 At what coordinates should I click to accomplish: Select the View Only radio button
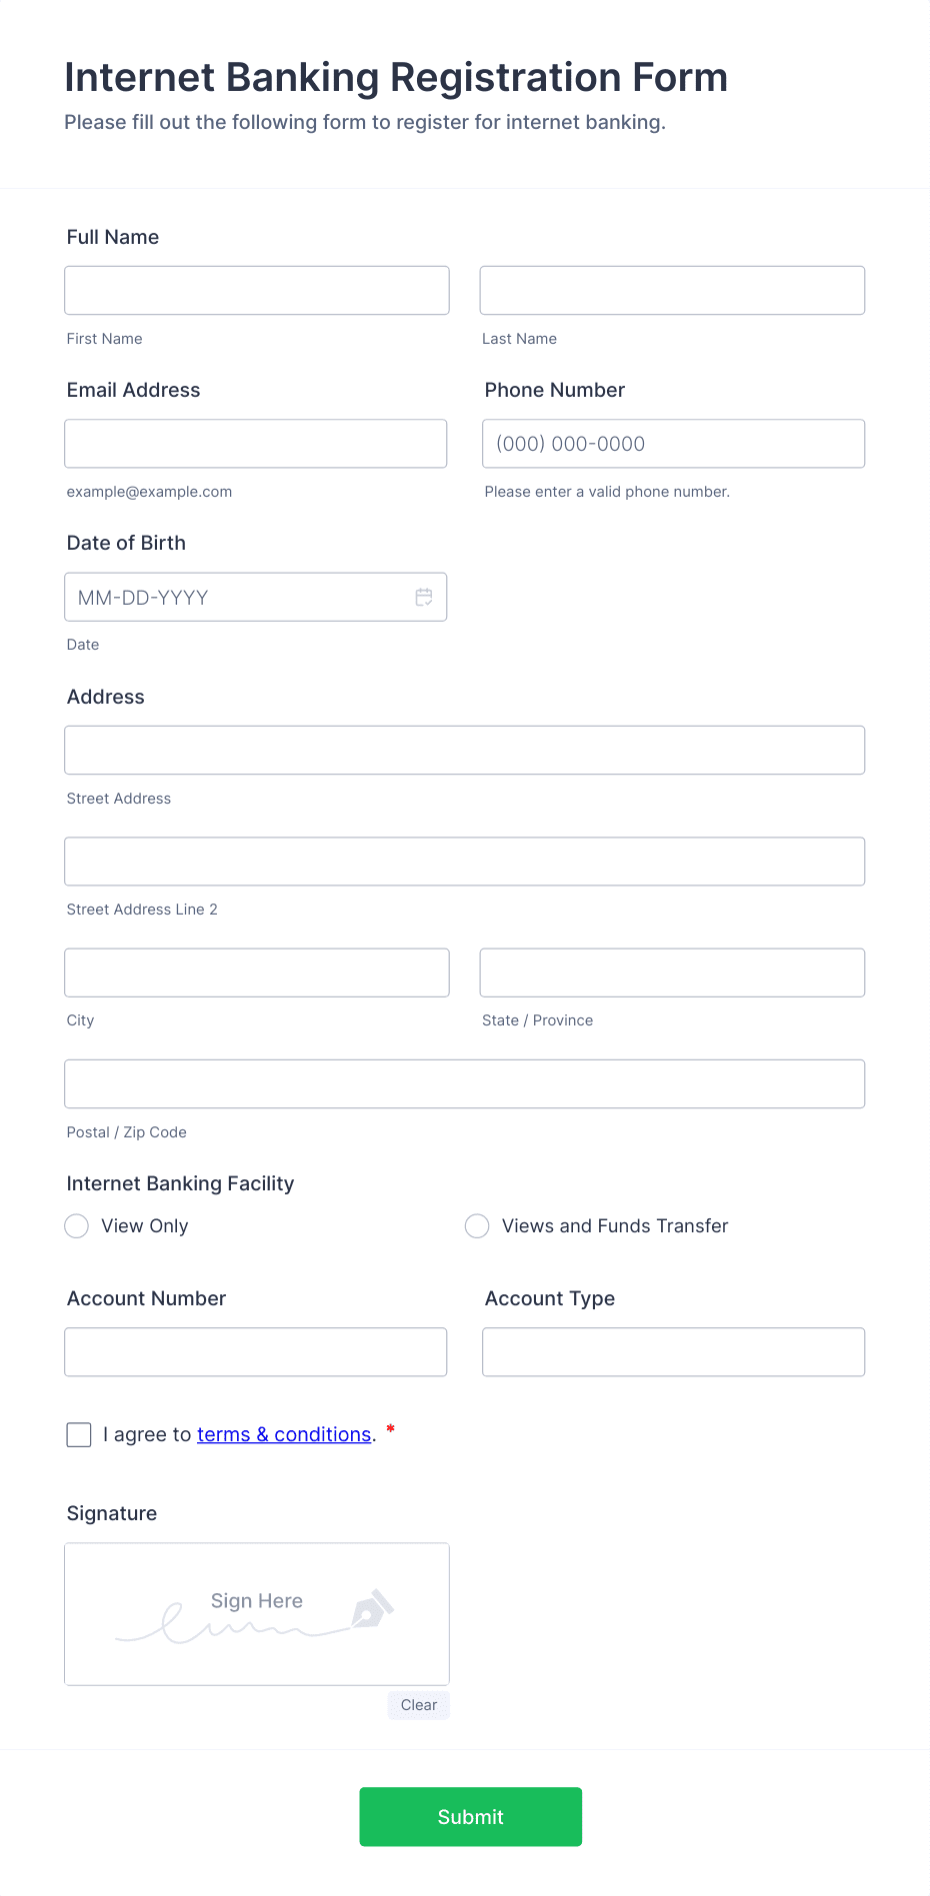pos(76,1225)
